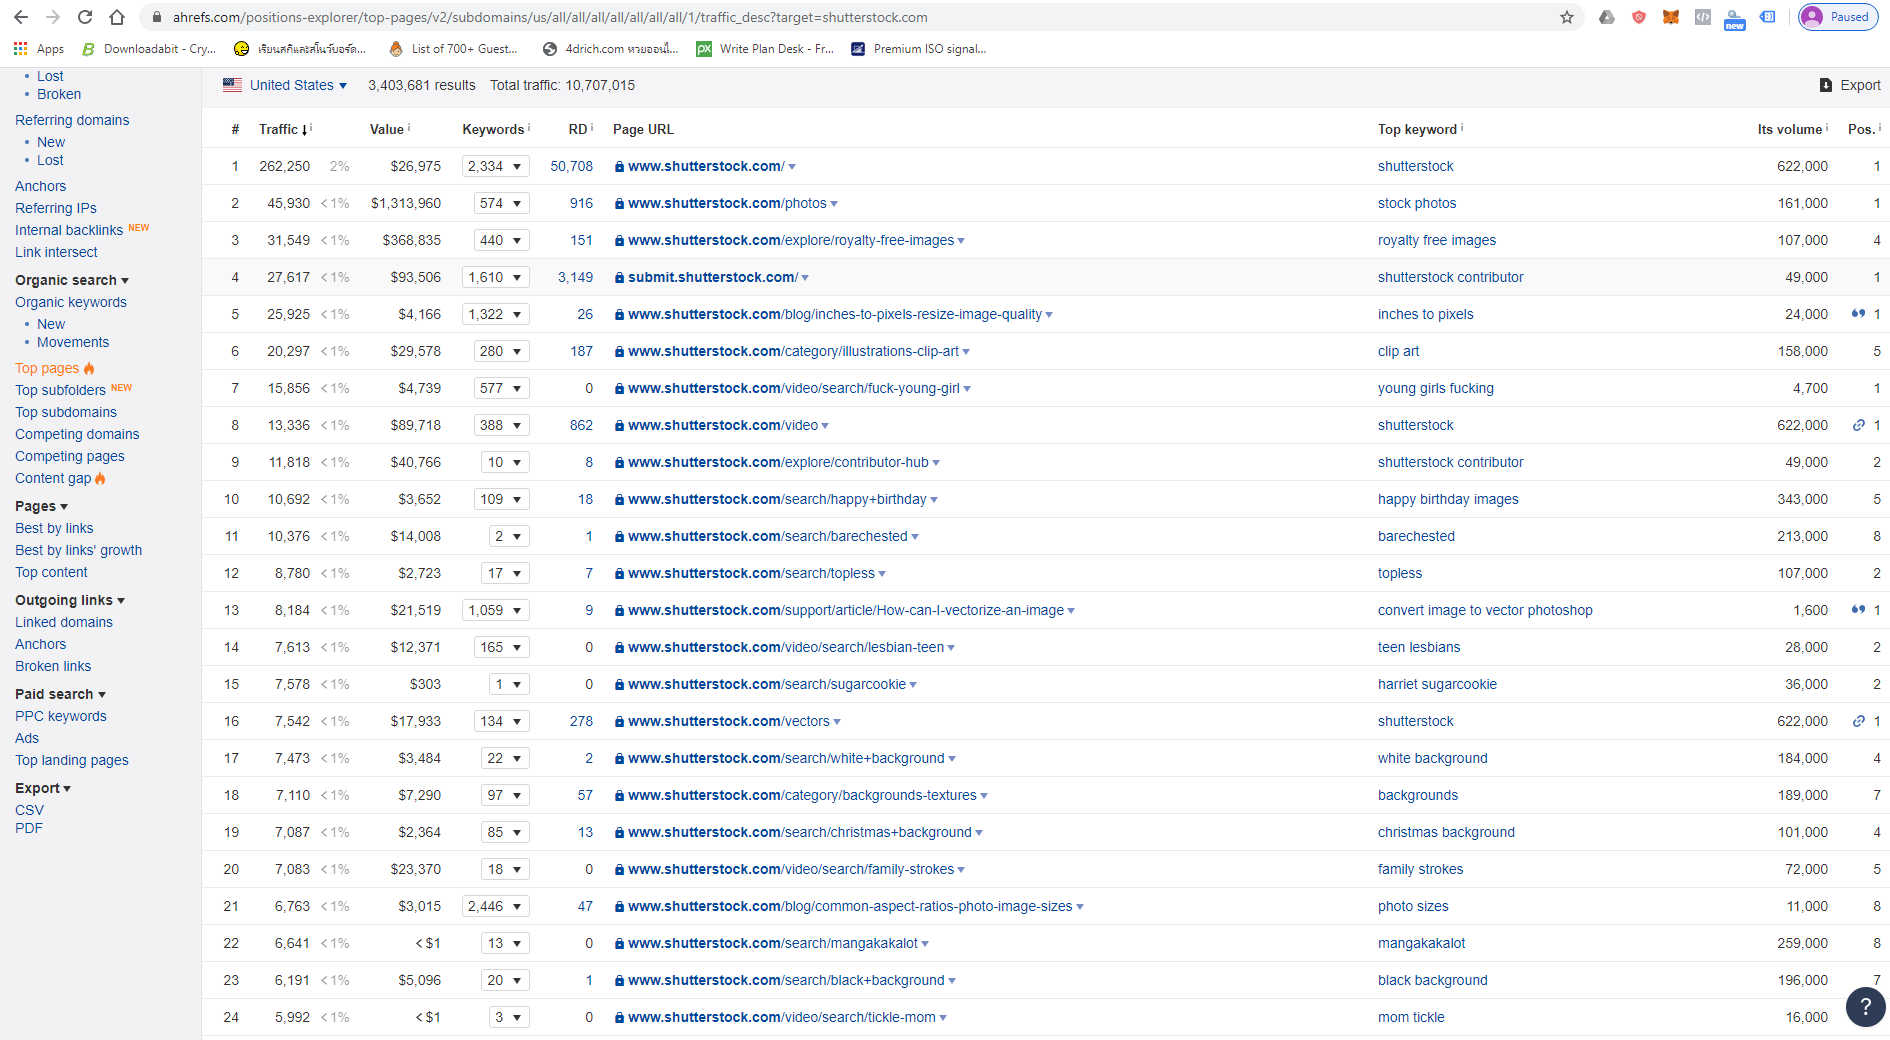Open PPC keywords in the sidebar
Viewport: 1890px width, 1040px height.
coord(61,716)
